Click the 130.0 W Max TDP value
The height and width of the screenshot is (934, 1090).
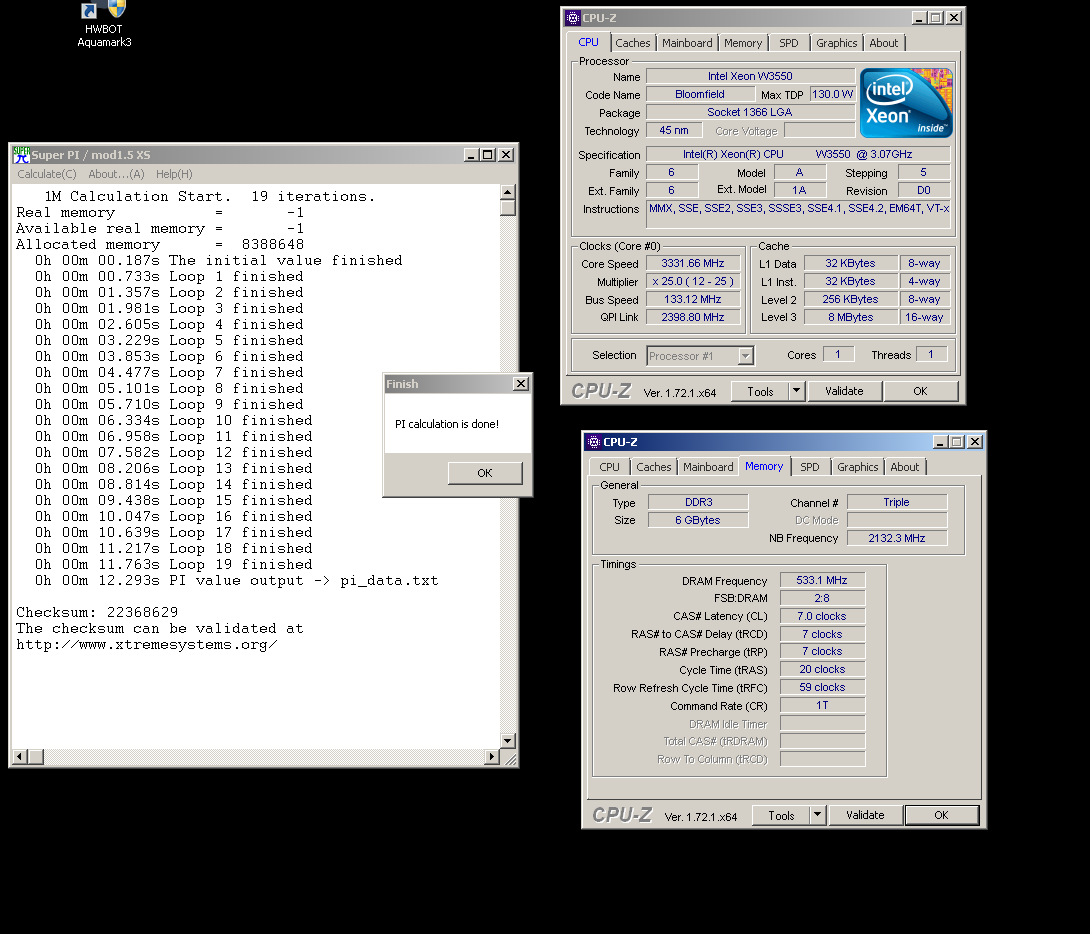[x=832, y=95]
